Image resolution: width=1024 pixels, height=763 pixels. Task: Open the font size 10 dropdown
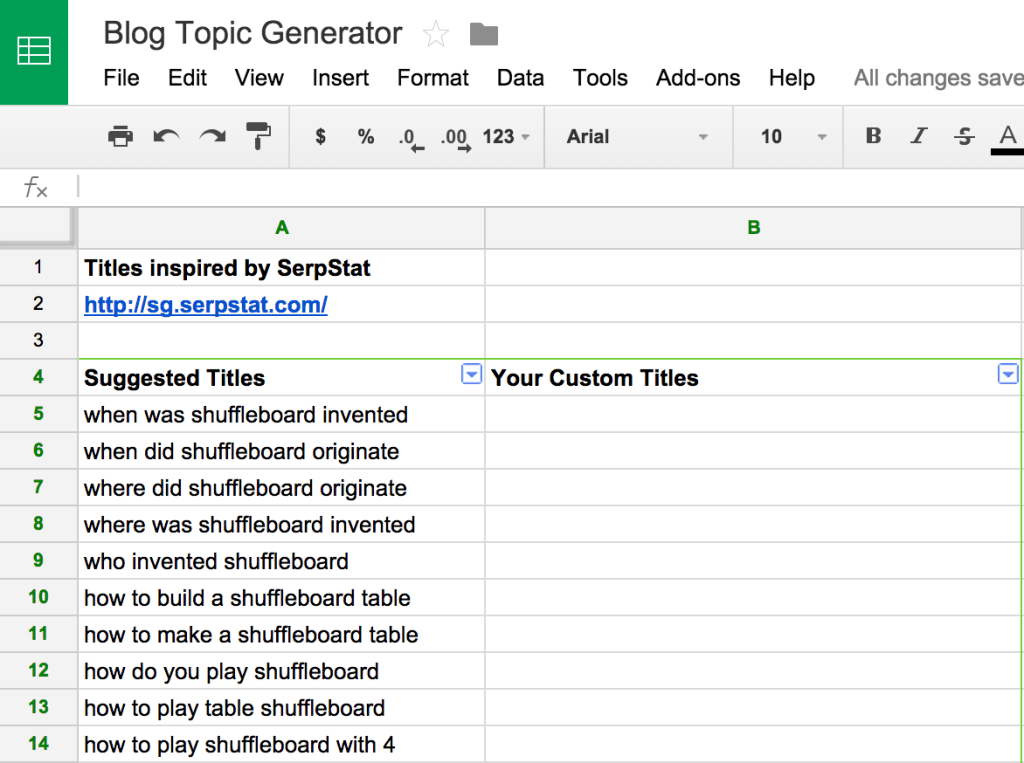click(793, 137)
